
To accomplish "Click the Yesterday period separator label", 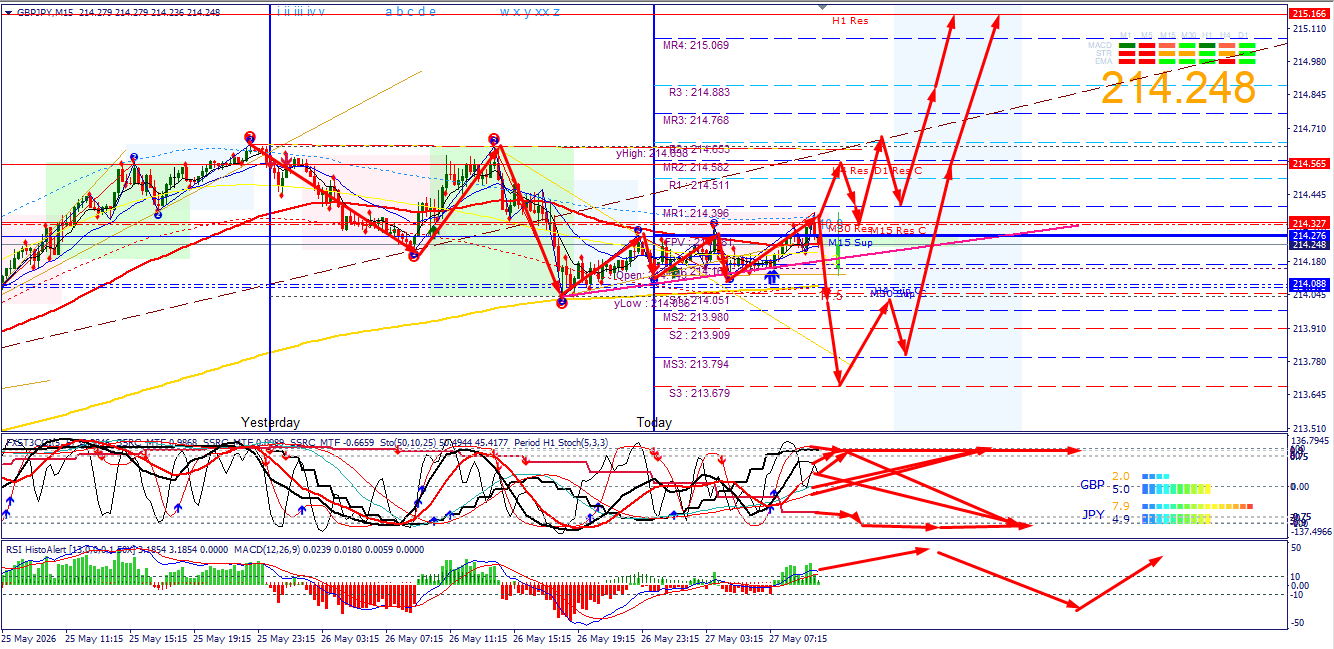I will tap(271, 422).
